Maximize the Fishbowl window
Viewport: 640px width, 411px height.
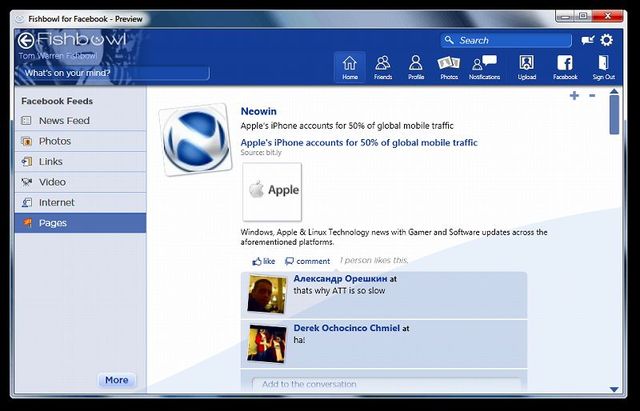tap(583, 17)
